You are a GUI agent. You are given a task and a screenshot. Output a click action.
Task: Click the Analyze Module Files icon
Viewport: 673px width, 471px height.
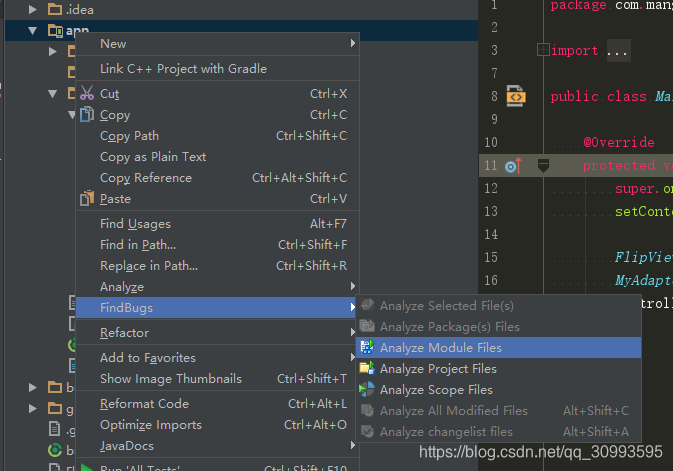(367, 347)
